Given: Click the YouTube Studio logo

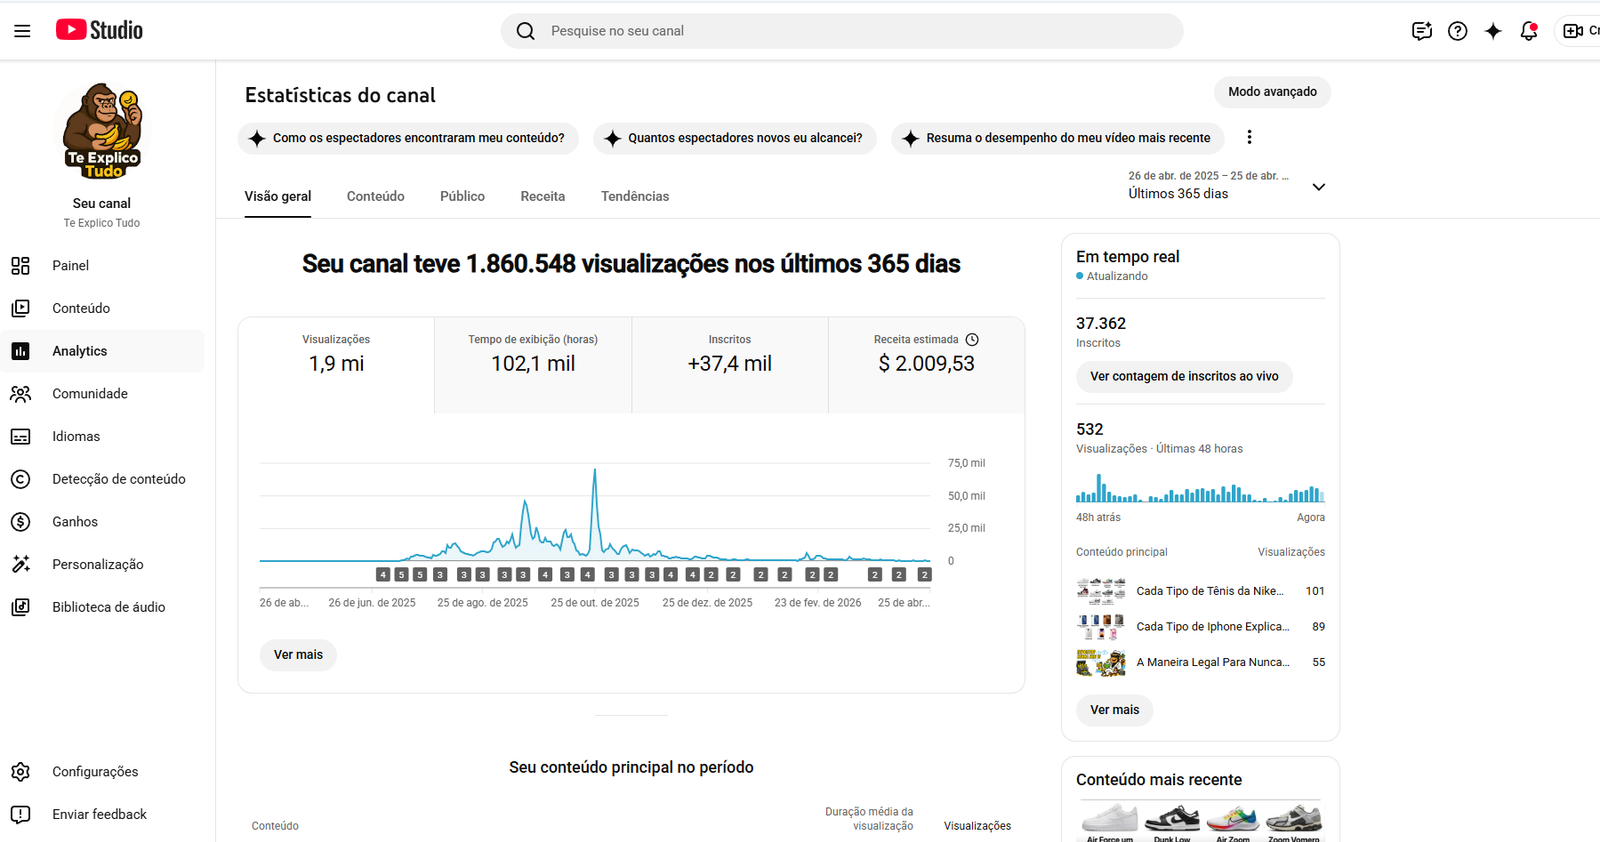Looking at the screenshot, I should pos(99,30).
